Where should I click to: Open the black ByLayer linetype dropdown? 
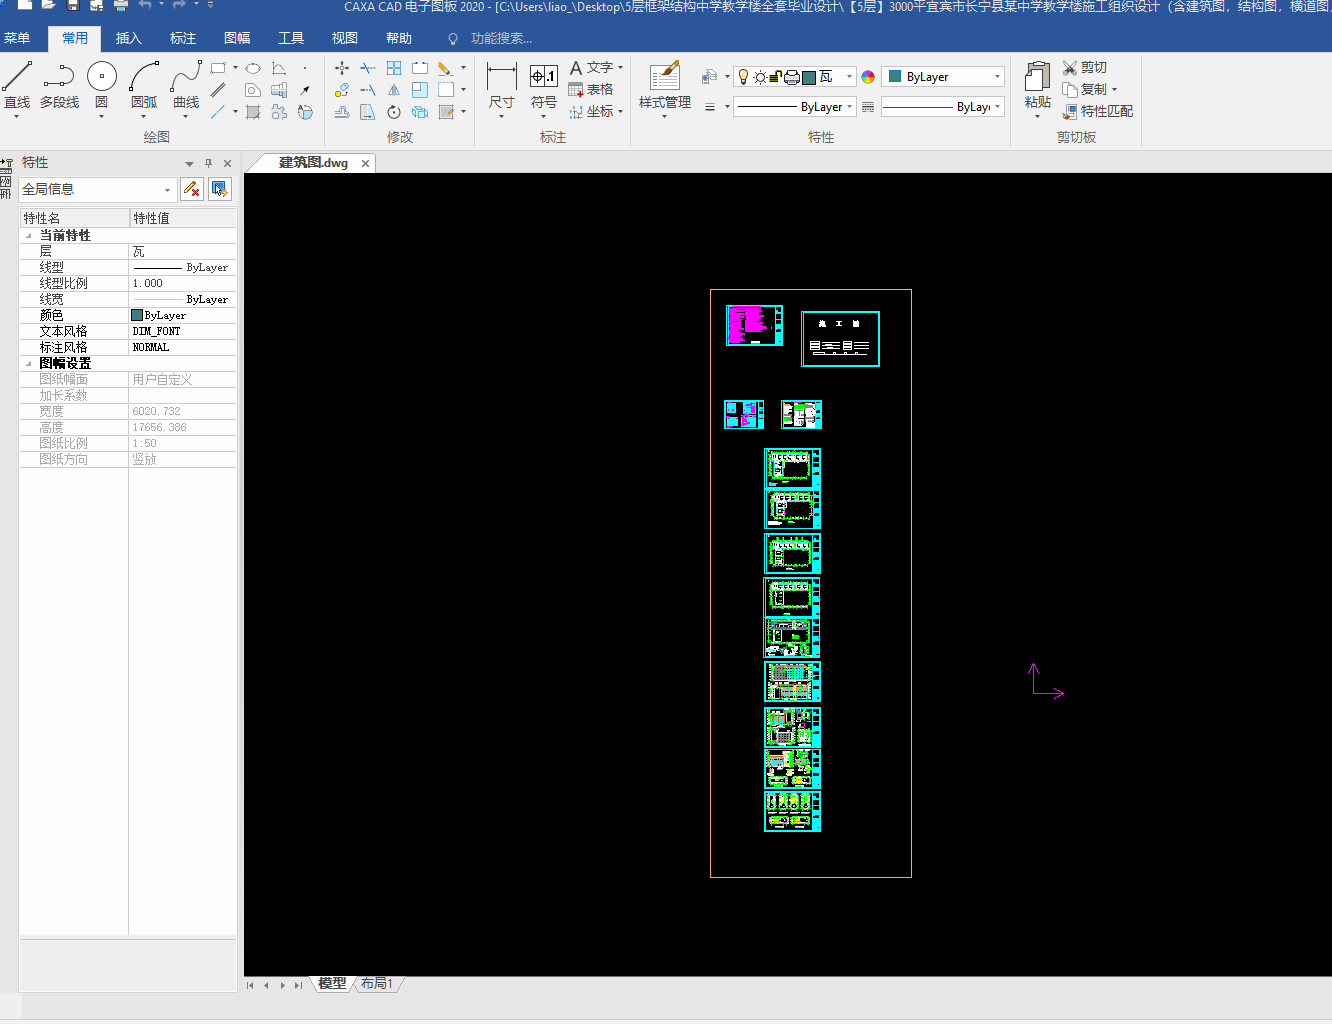click(x=795, y=107)
